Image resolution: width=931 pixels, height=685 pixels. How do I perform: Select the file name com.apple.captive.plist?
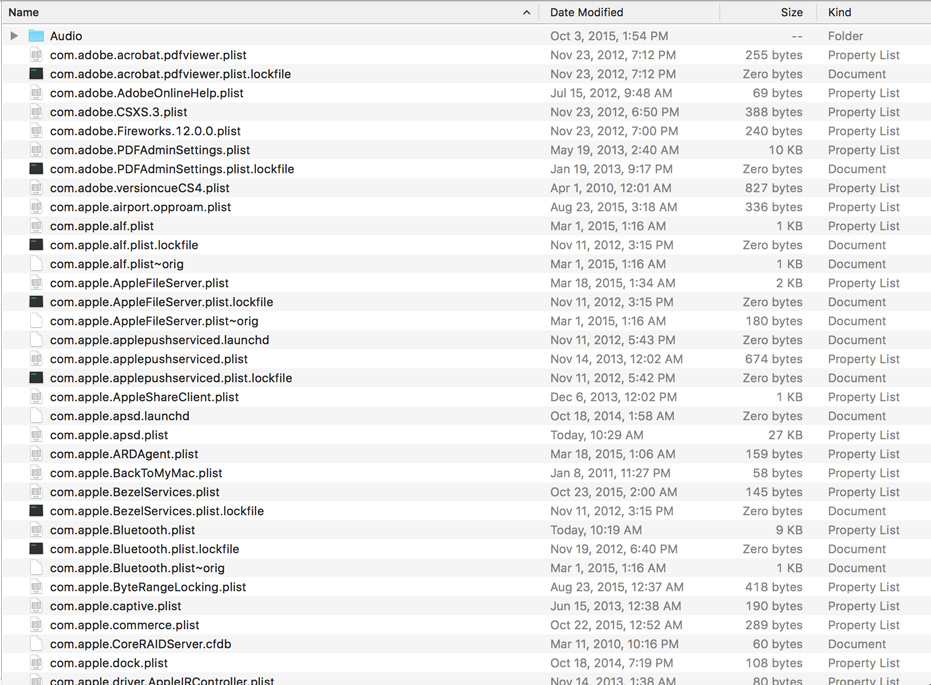116,606
